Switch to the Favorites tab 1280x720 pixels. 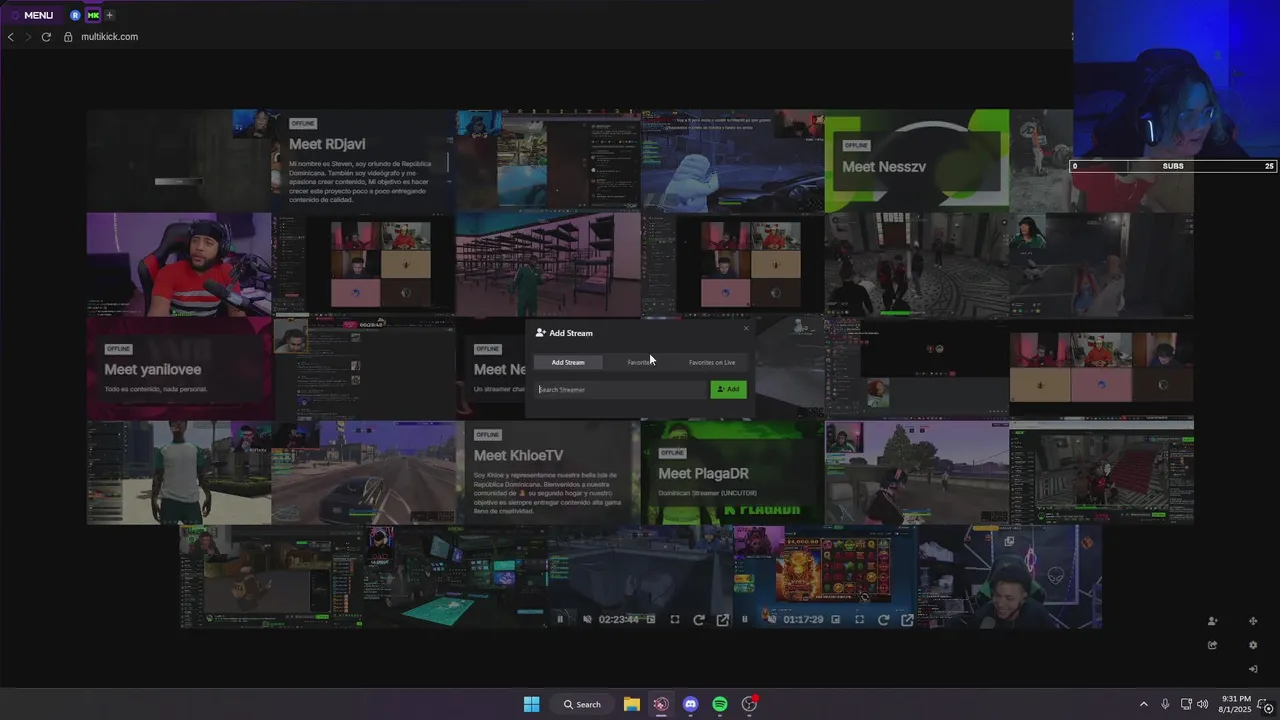[641, 362]
